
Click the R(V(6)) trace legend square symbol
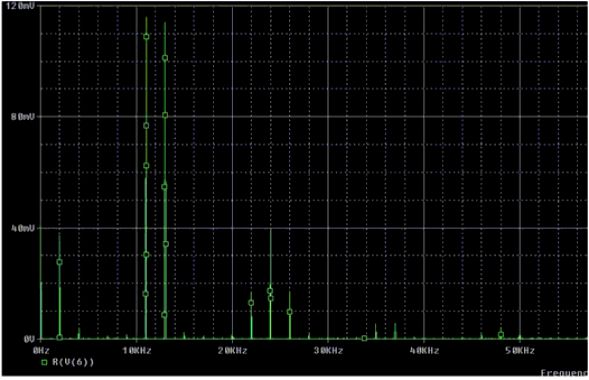click(x=44, y=362)
